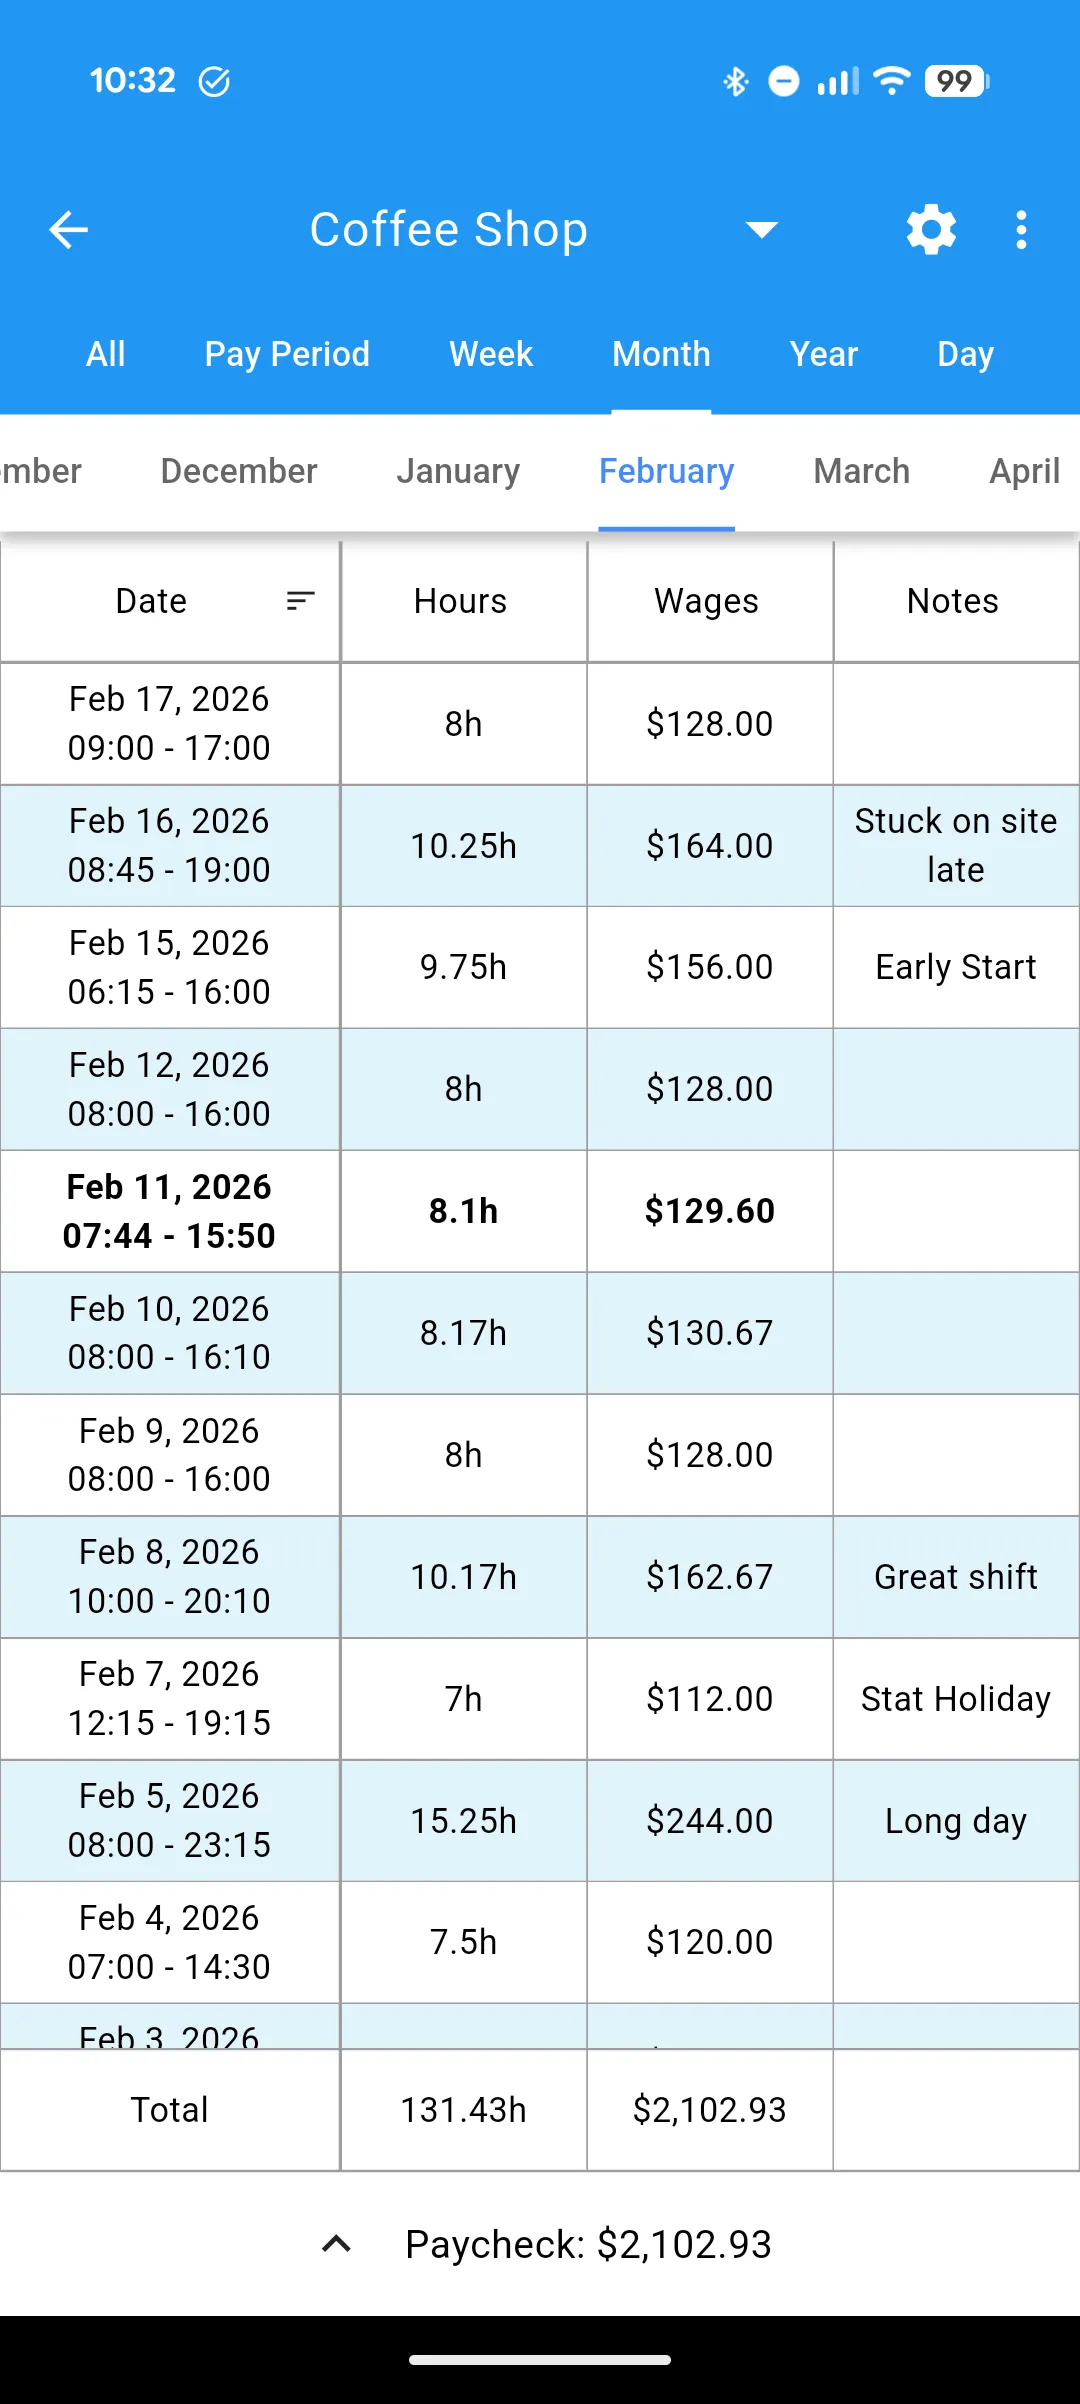Image resolution: width=1080 pixels, height=2404 pixels.
Task: Open the three-dot overflow menu
Action: tap(1021, 229)
